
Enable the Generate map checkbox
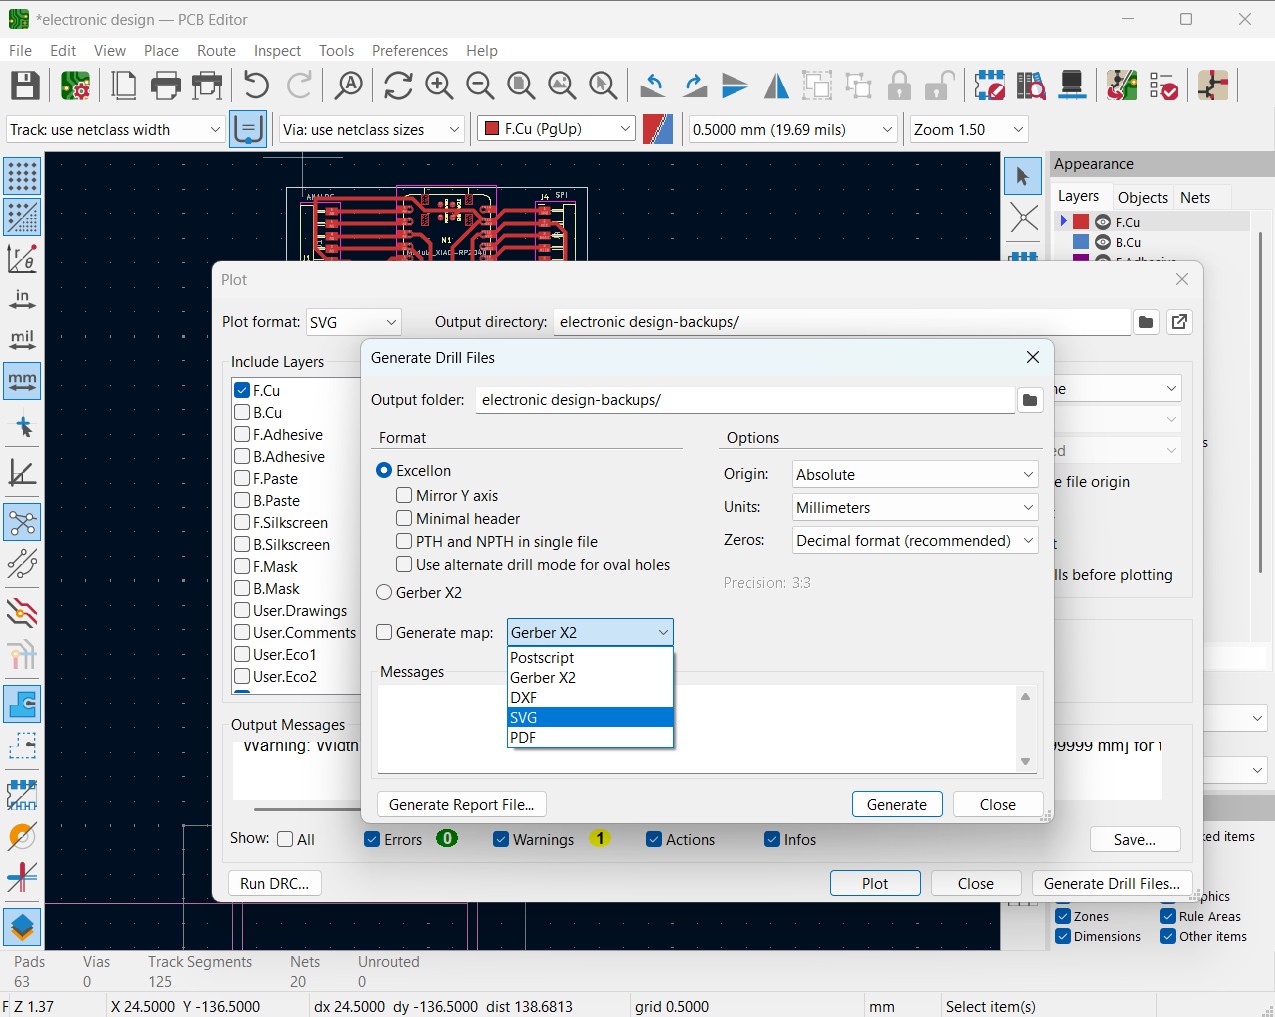384,632
